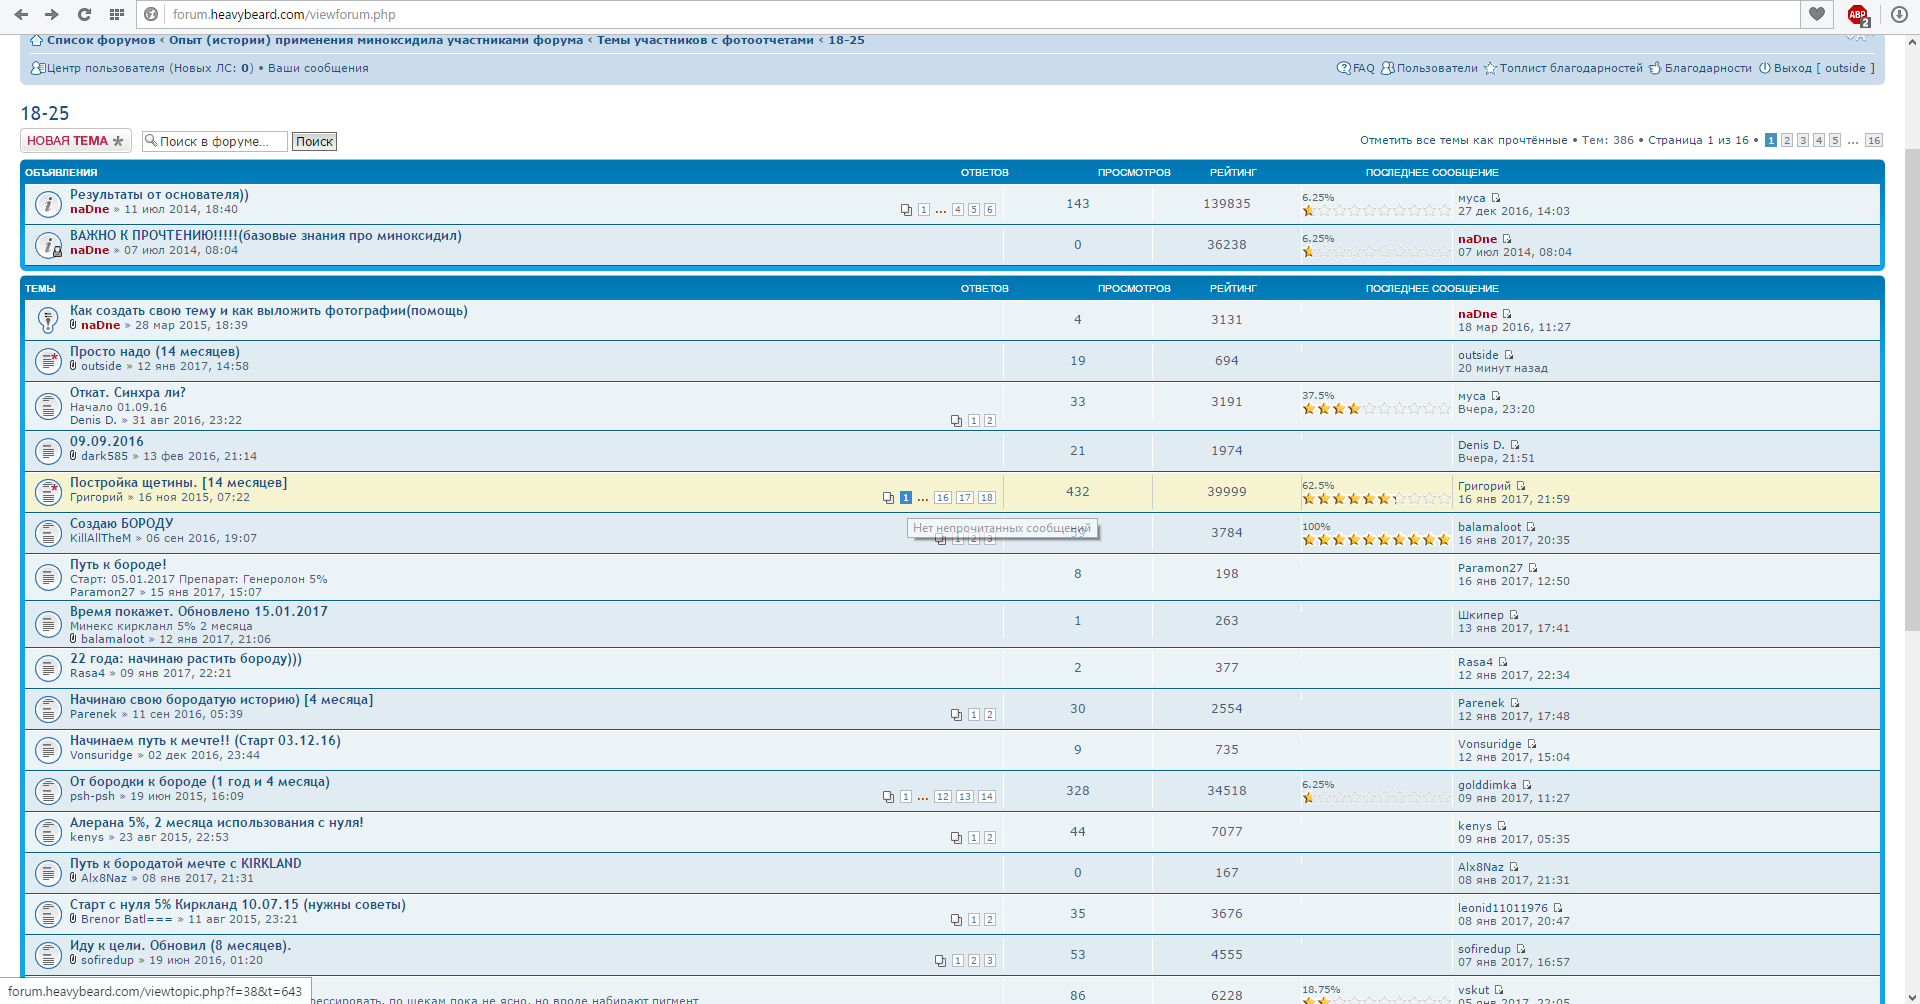Go to forum page 16 in pagination
Screen dimensions: 1920x1004
tap(1874, 140)
